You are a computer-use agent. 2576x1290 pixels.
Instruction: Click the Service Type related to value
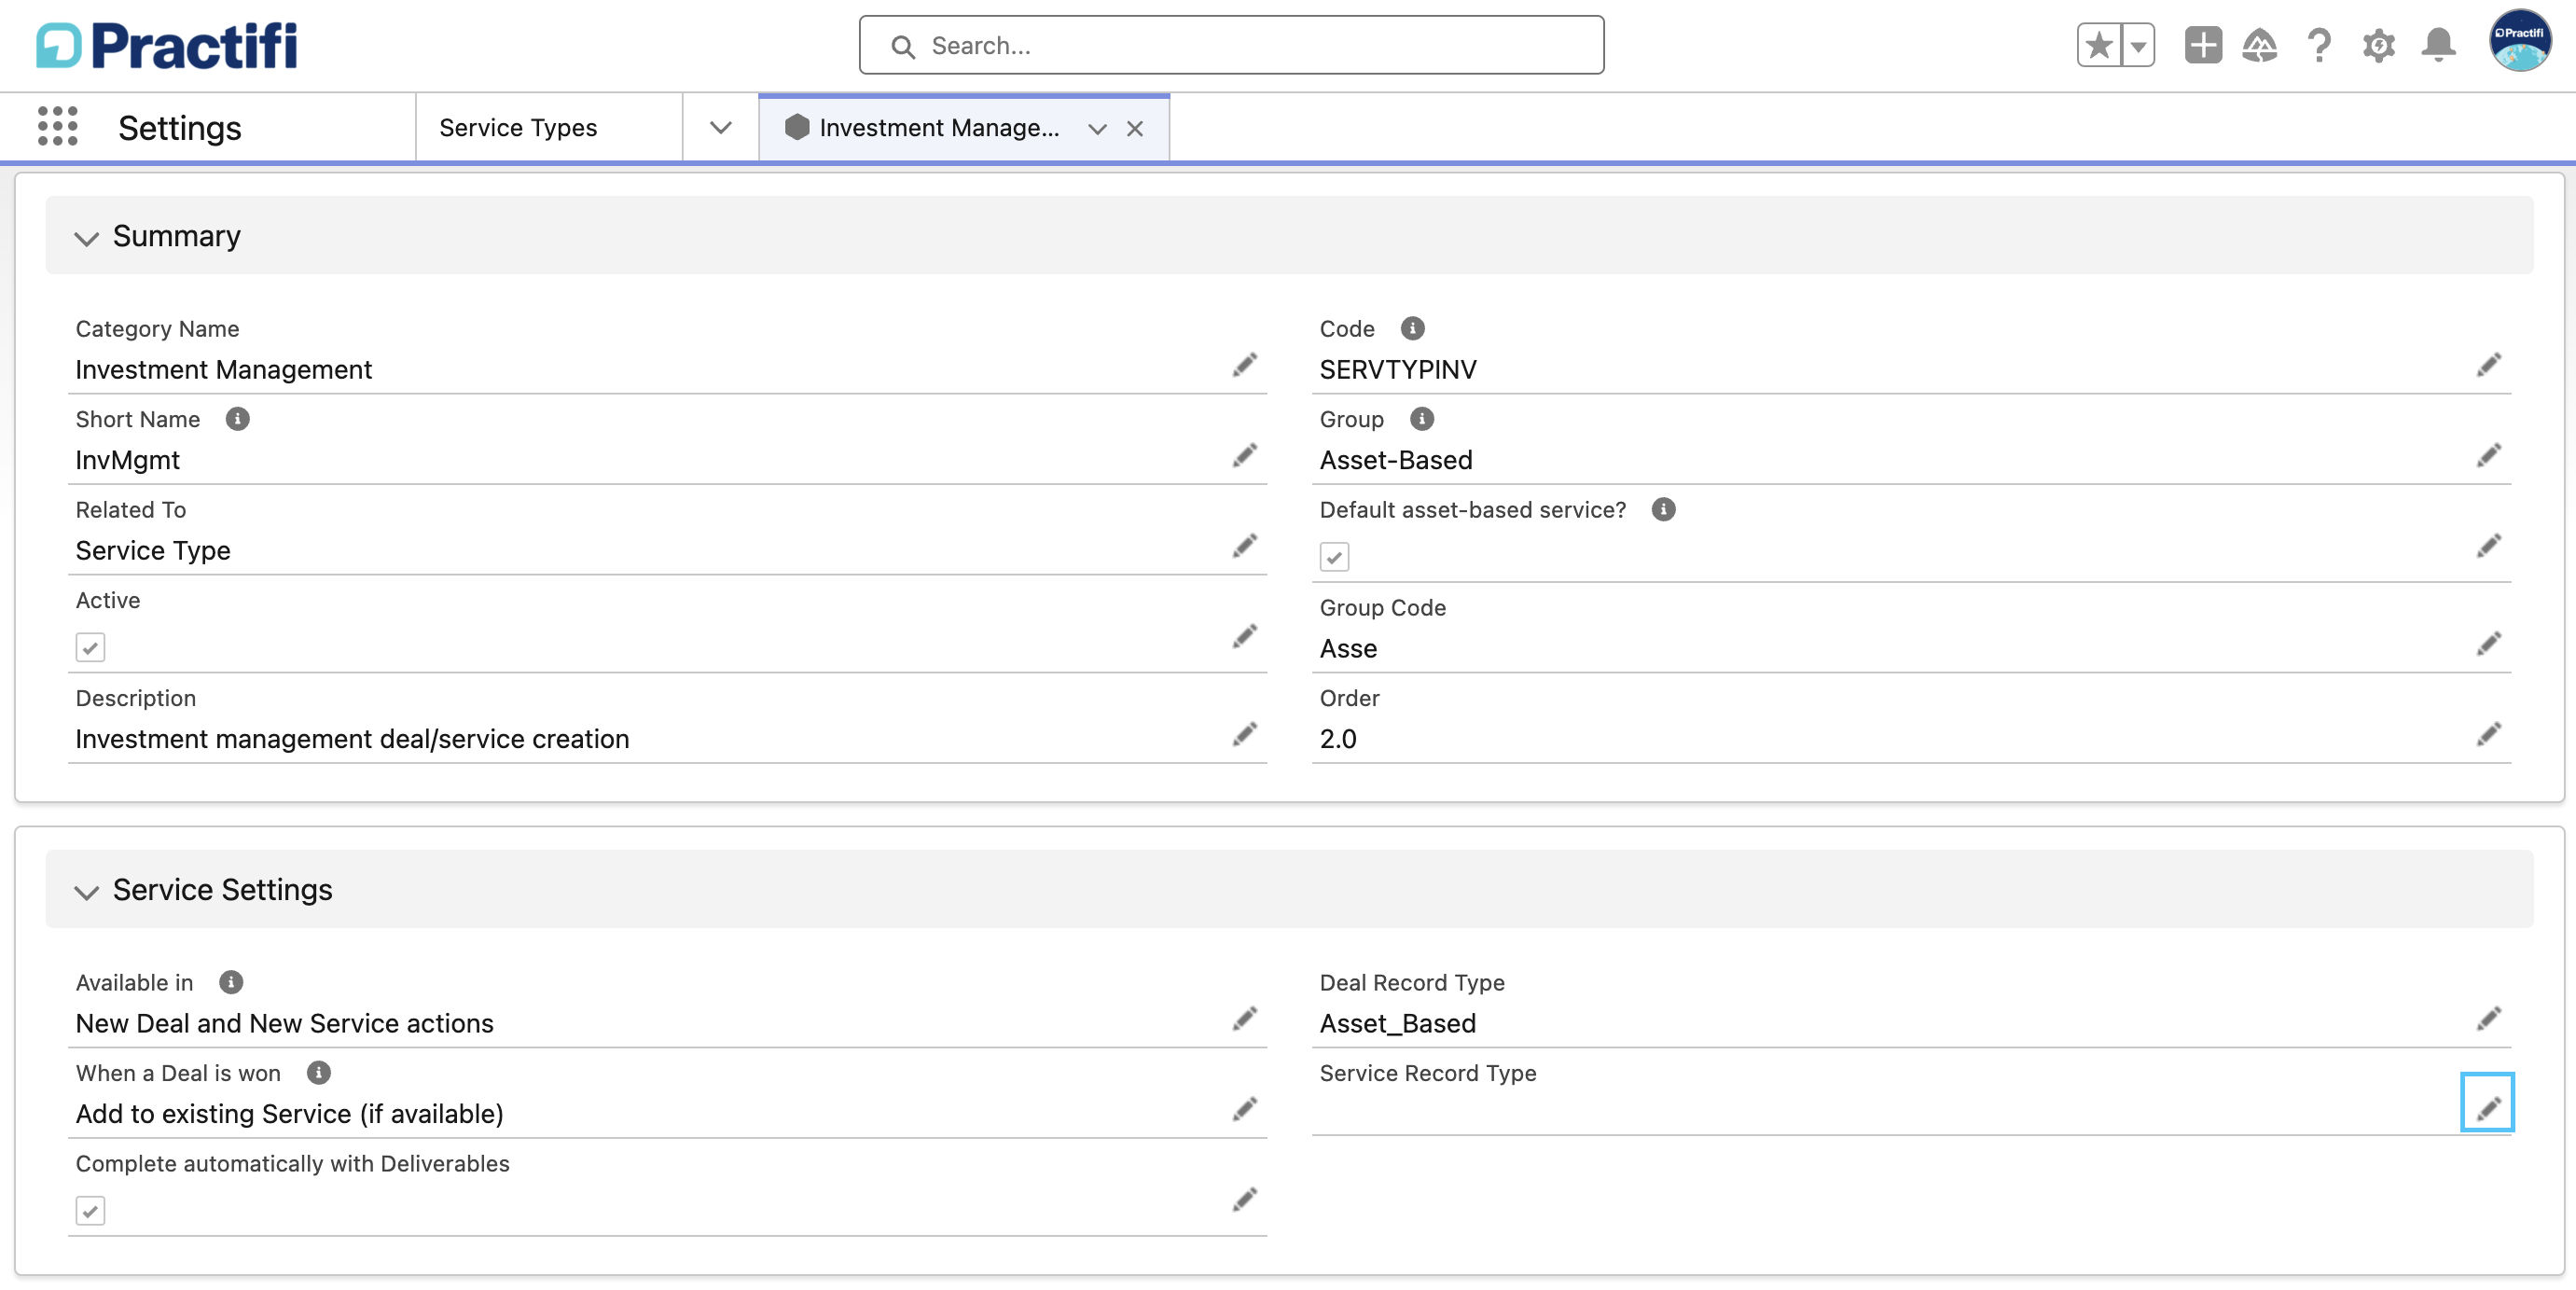[x=153, y=551]
